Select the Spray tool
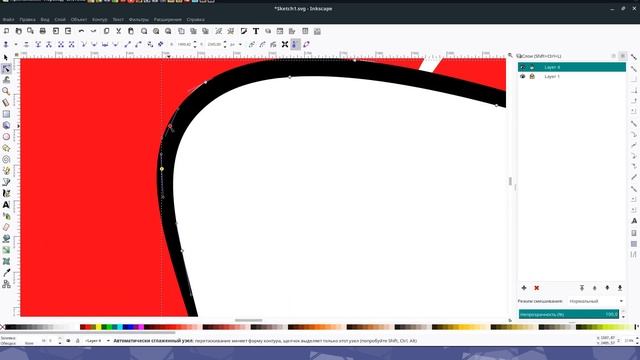This screenshot has width=640, height=360. 6,216
